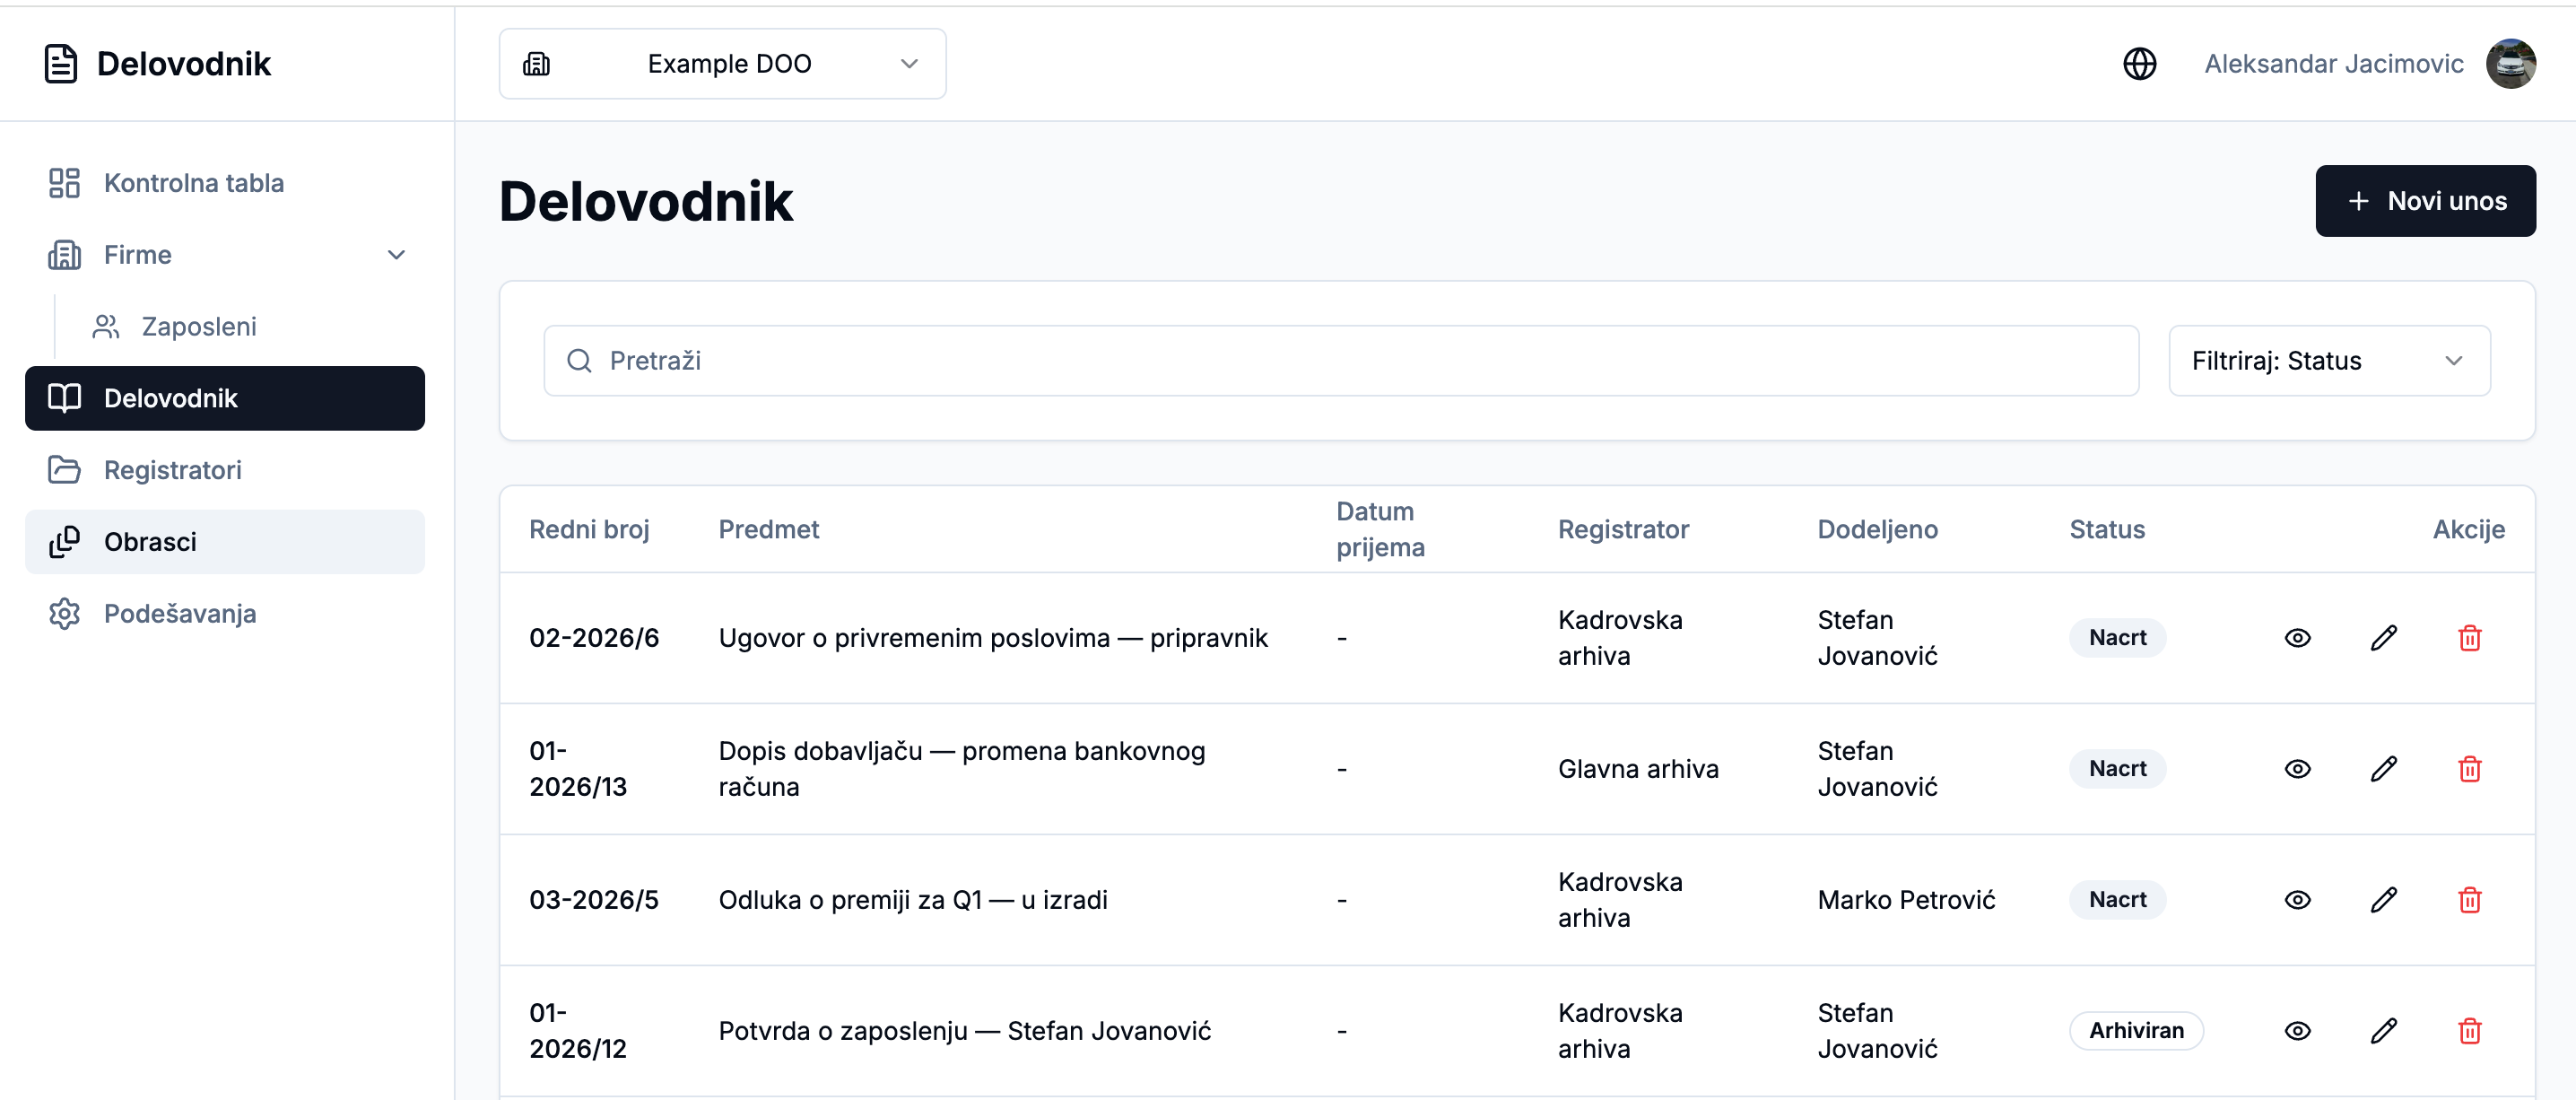Image resolution: width=2576 pixels, height=1100 pixels.
Task: Collapse the Firme section chevron
Action: pyautogui.click(x=396, y=255)
